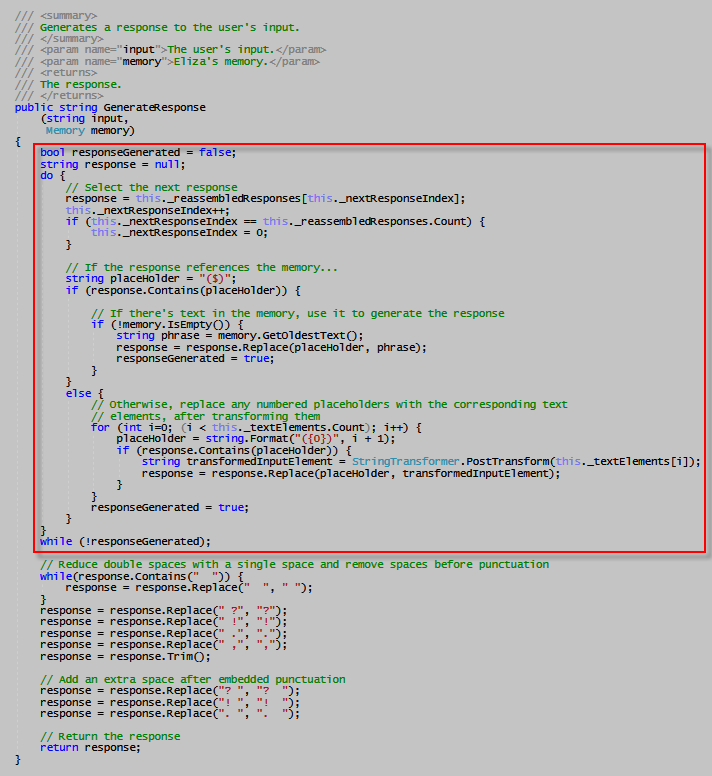Click the Memory type in the parameter list
The width and height of the screenshot is (712, 776).
click(x=65, y=131)
